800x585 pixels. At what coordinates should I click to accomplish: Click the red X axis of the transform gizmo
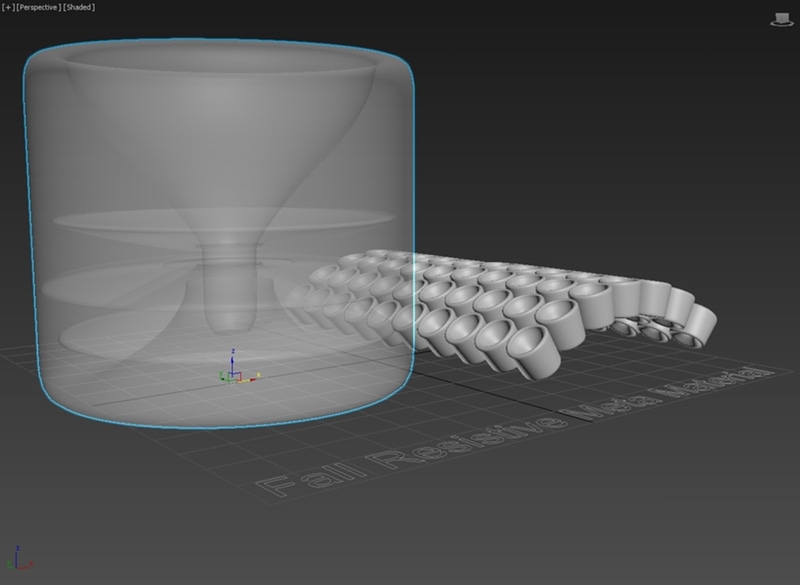click(249, 378)
